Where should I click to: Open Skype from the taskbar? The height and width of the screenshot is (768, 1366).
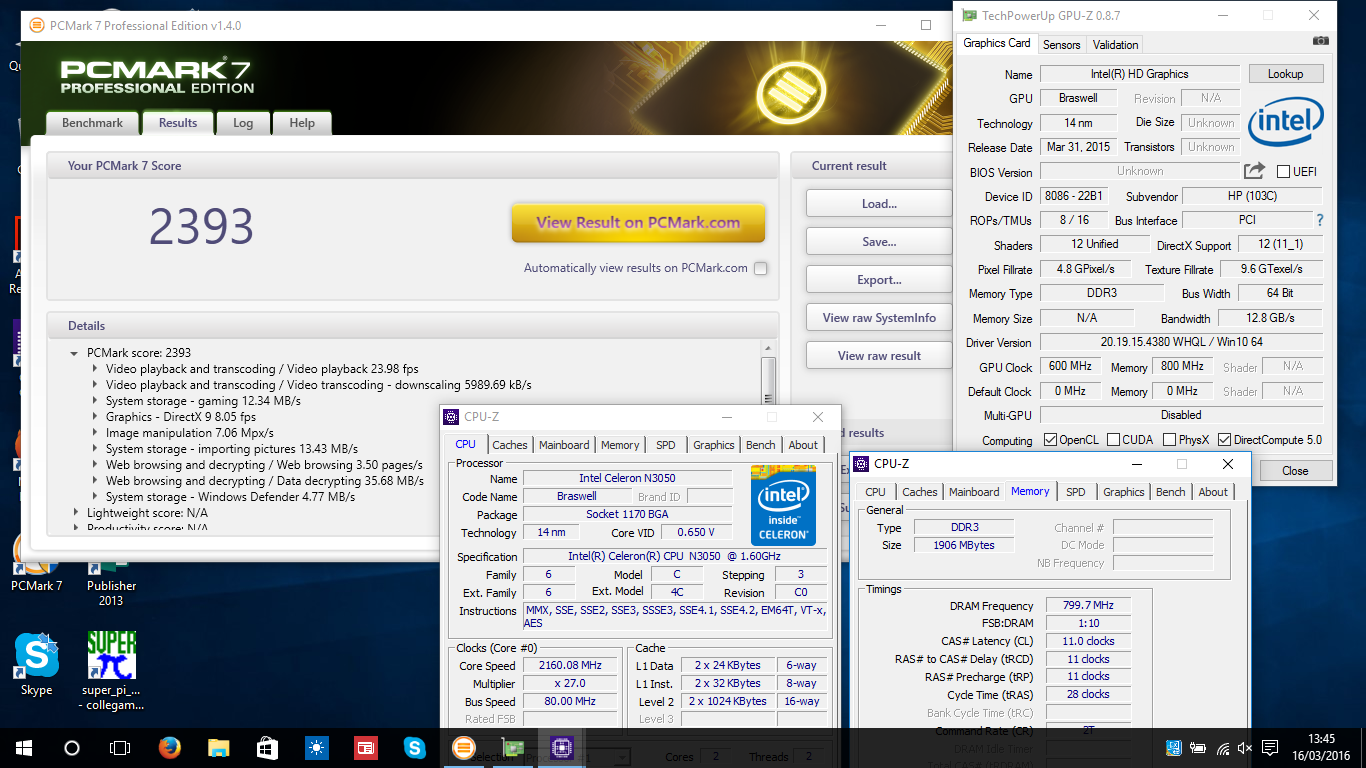pyautogui.click(x=414, y=747)
